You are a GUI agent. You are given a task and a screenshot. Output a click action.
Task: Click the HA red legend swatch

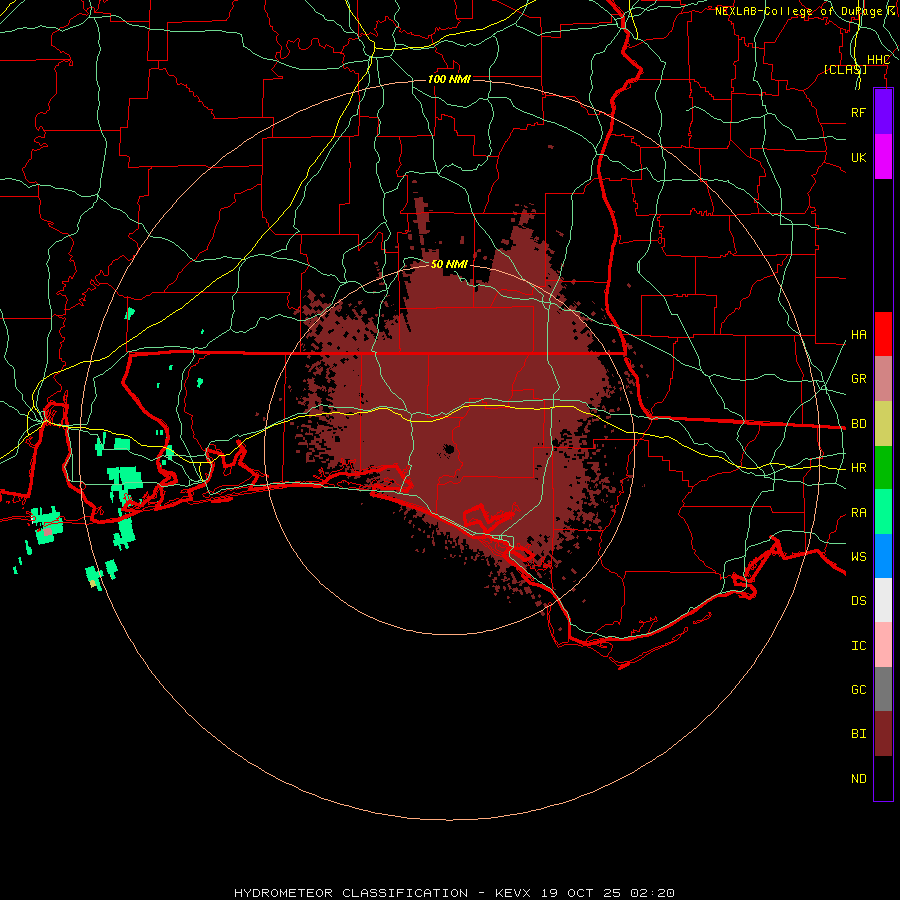click(883, 334)
